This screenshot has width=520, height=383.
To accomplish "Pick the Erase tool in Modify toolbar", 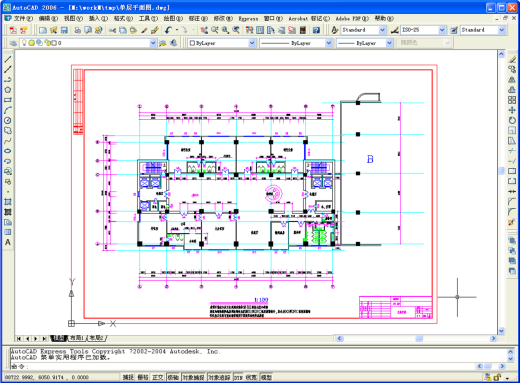I will pyautogui.click(x=512, y=59).
